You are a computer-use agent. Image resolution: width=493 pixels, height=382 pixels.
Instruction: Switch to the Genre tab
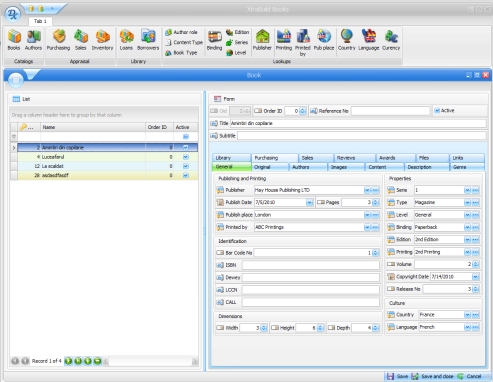coord(467,167)
